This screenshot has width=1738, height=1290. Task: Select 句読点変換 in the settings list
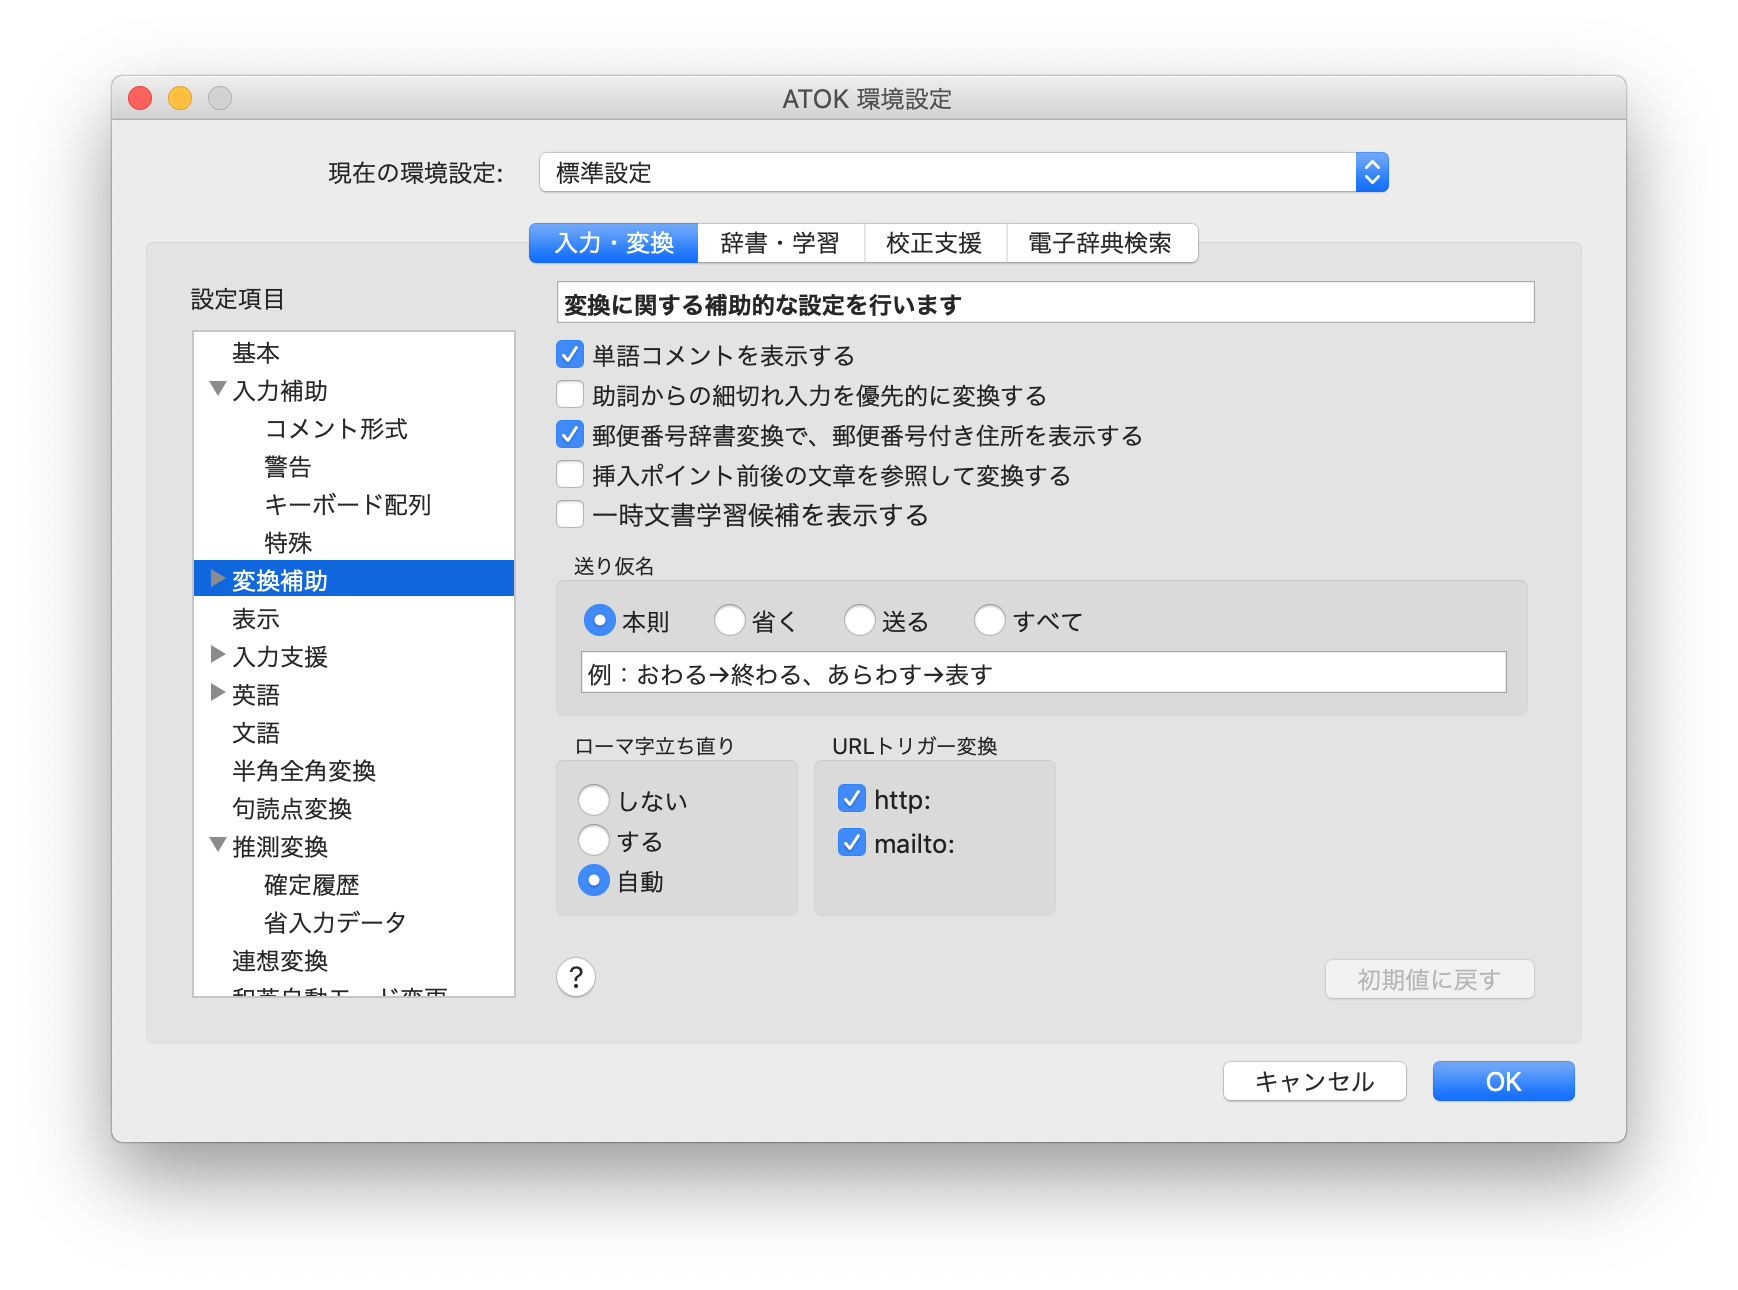(x=354, y=809)
